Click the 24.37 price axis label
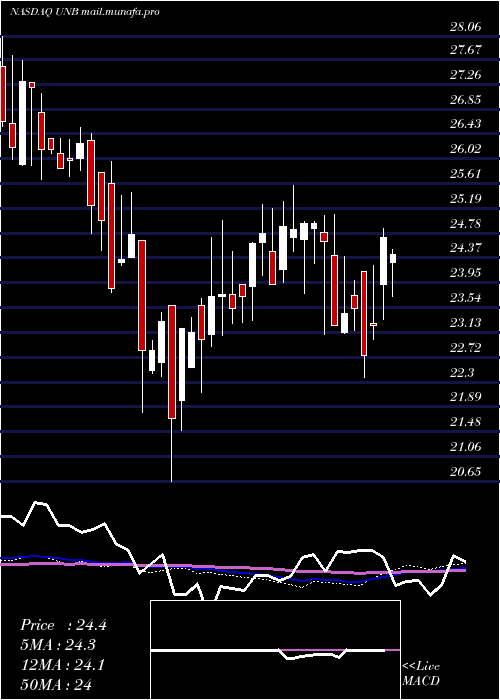This screenshot has height=700, width=500. tap(466, 248)
